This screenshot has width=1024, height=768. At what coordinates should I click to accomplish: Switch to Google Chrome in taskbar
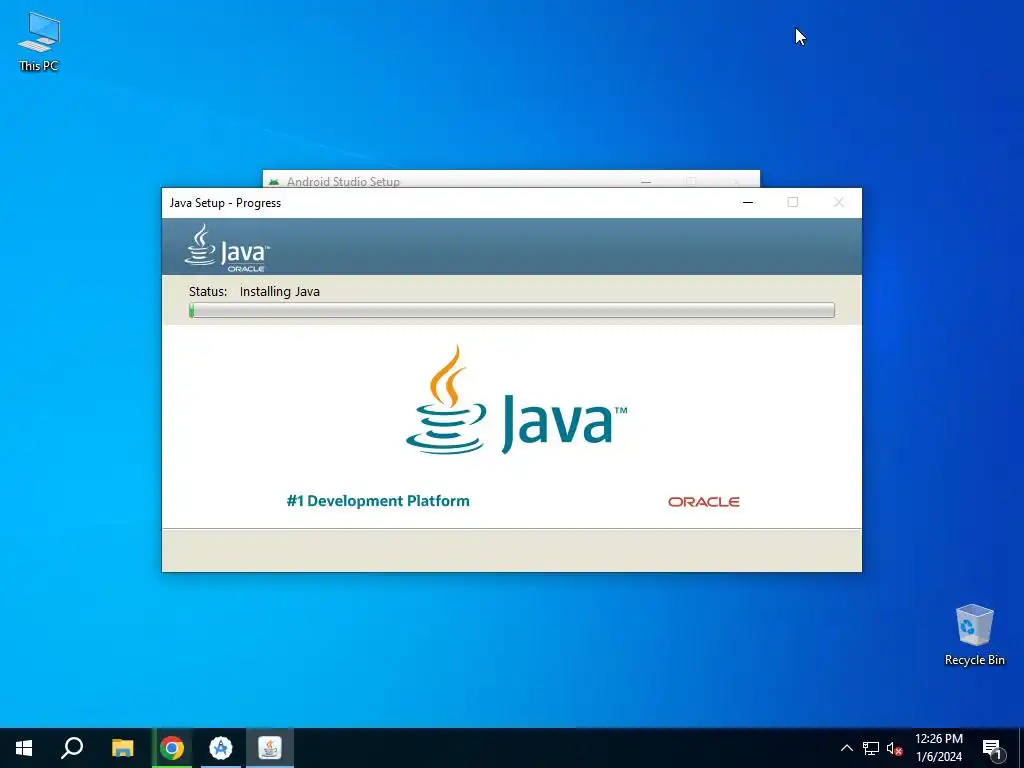[172, 748]
